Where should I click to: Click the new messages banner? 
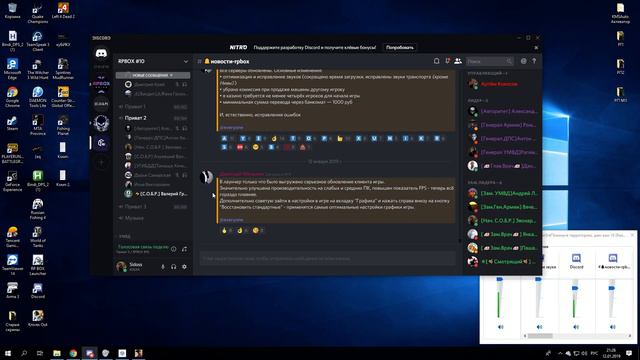click(x=153, y=75)
